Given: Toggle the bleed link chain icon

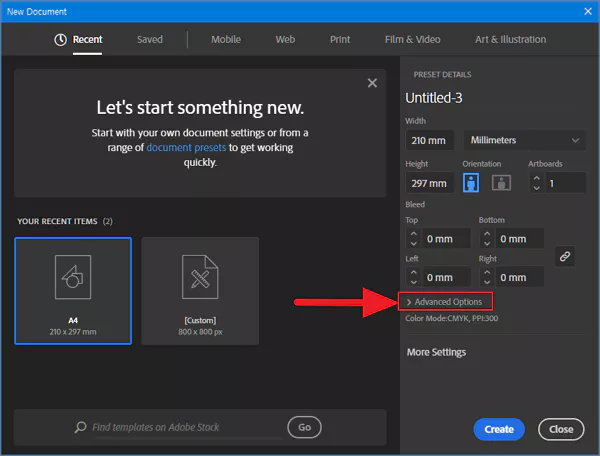Looking at the screenshot, I should click(x=565, y=256).
